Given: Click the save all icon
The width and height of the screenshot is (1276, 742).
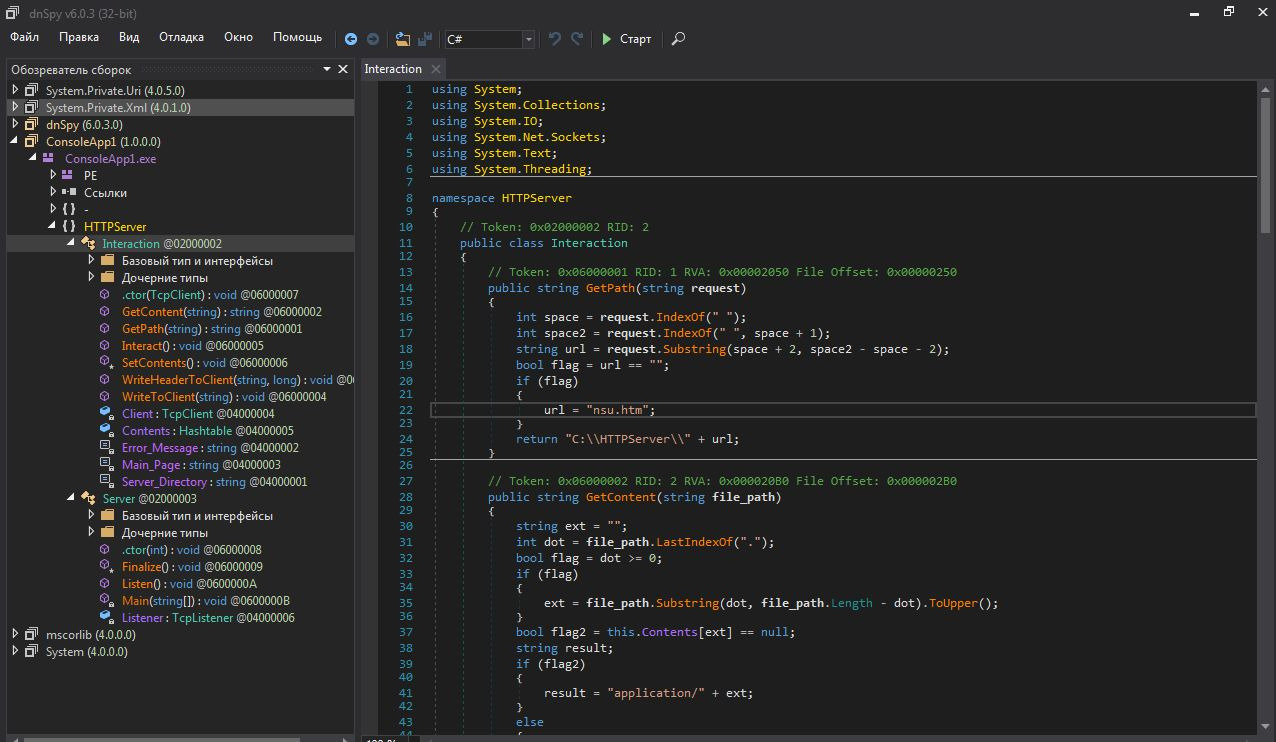Looking at the screenshot, I should click(425, 39).
